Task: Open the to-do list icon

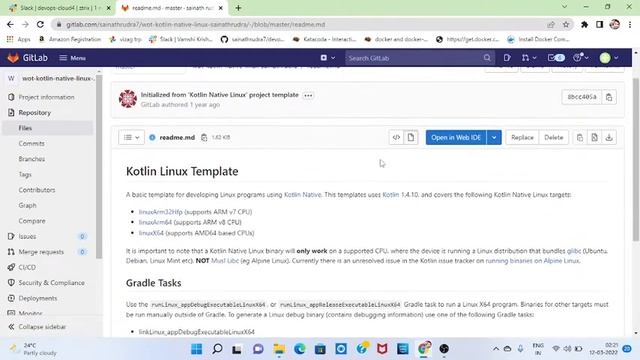Action: [x=556, y=58]
